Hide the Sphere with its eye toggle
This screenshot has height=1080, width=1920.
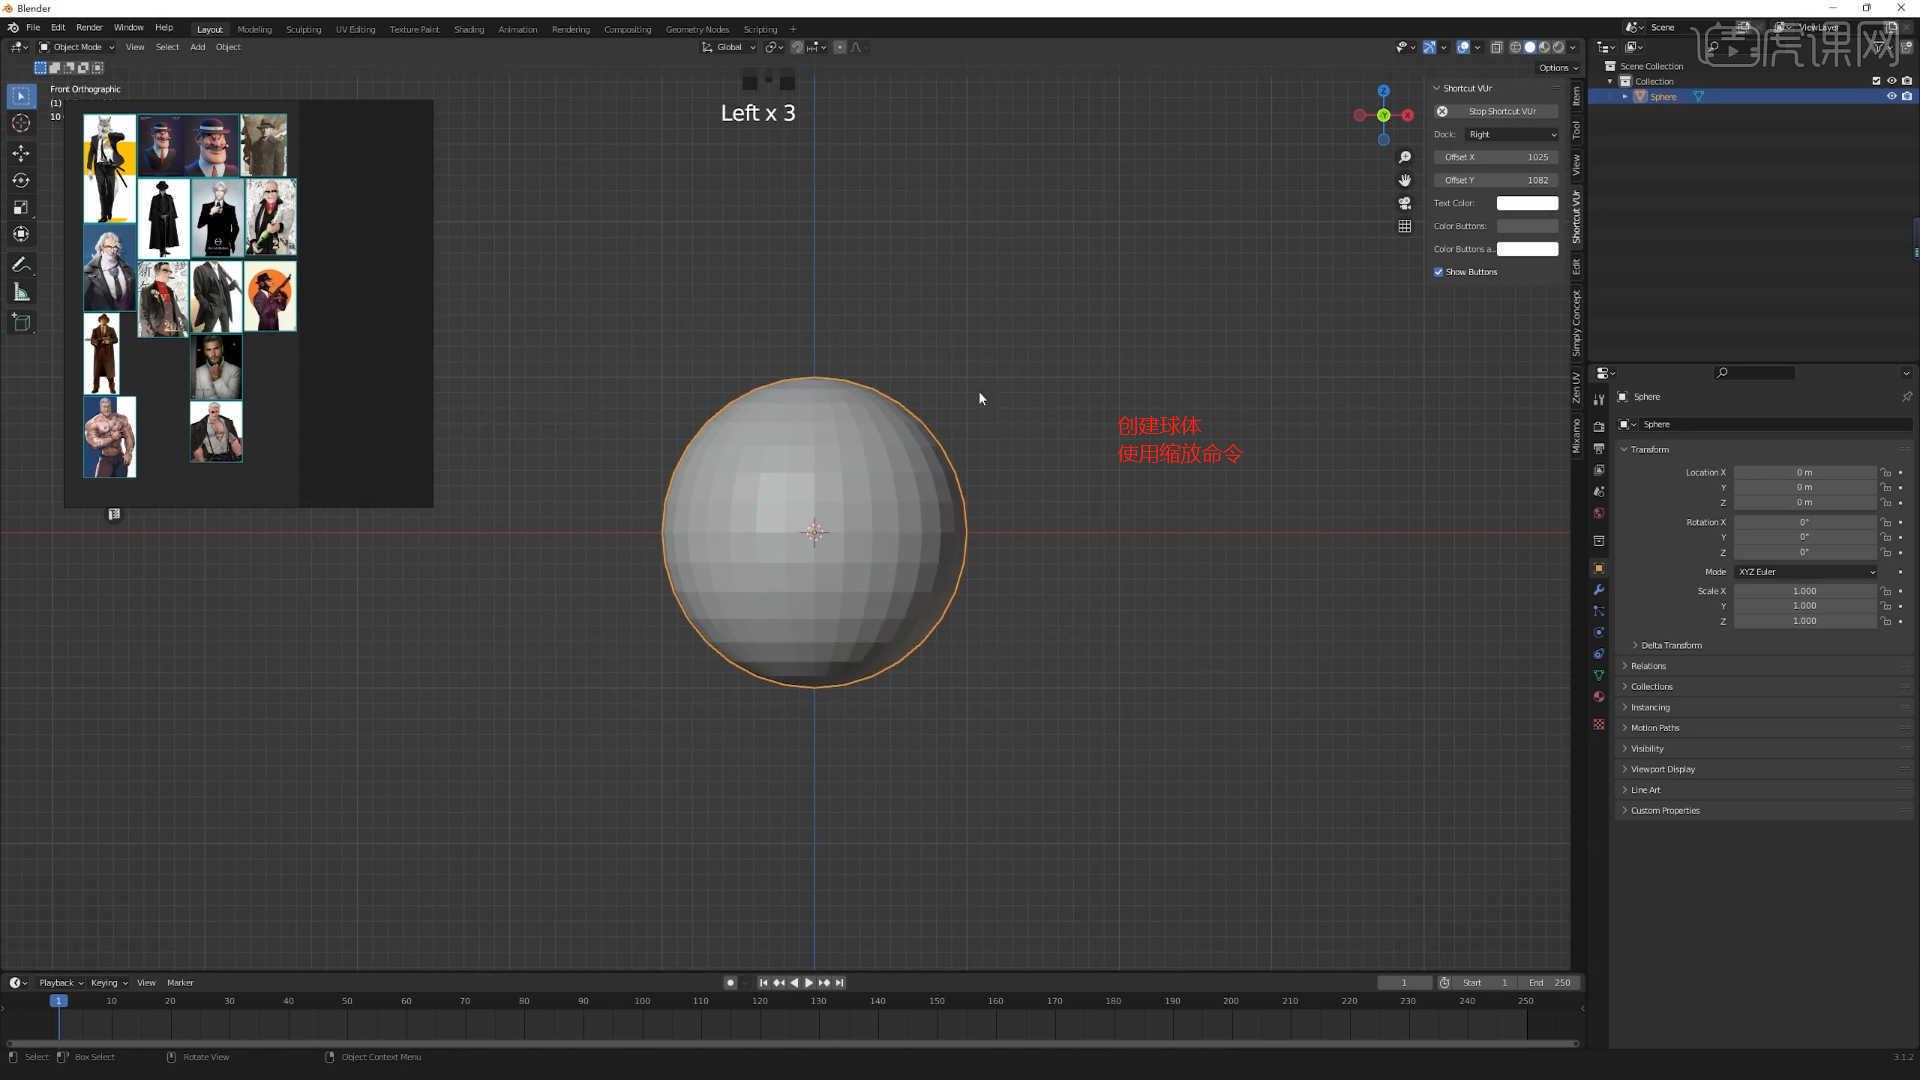1890,96
